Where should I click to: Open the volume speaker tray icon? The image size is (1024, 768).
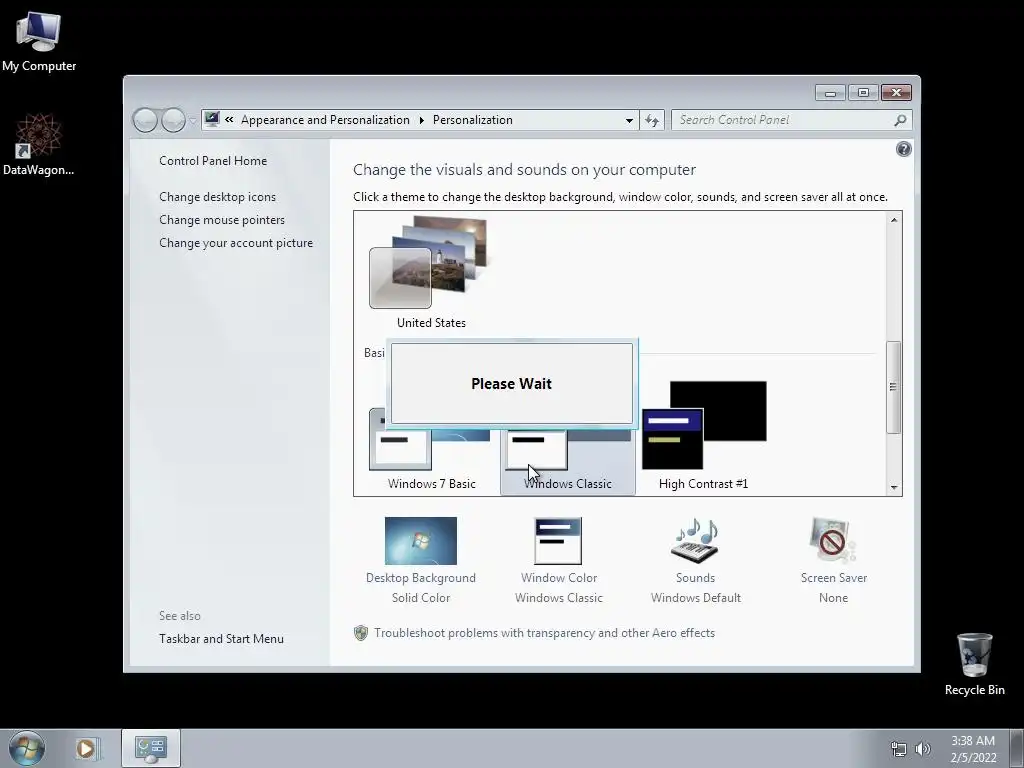[923, 749]
